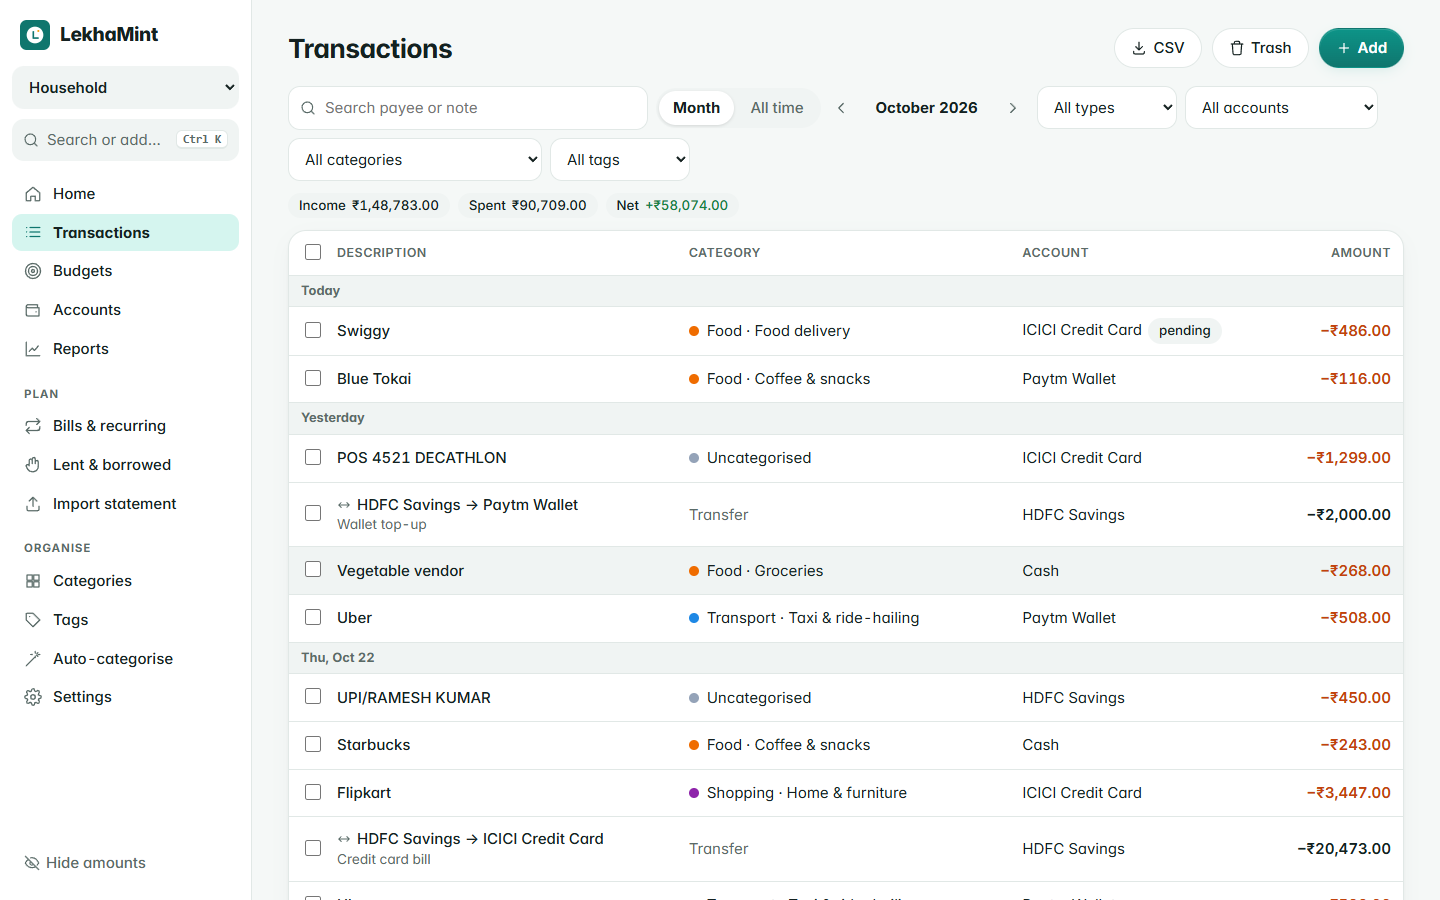Open Auto-categorise wand icon
The width and height of the screenshot is (1440, 900).
pyautogui.click(x=33, y=659)
